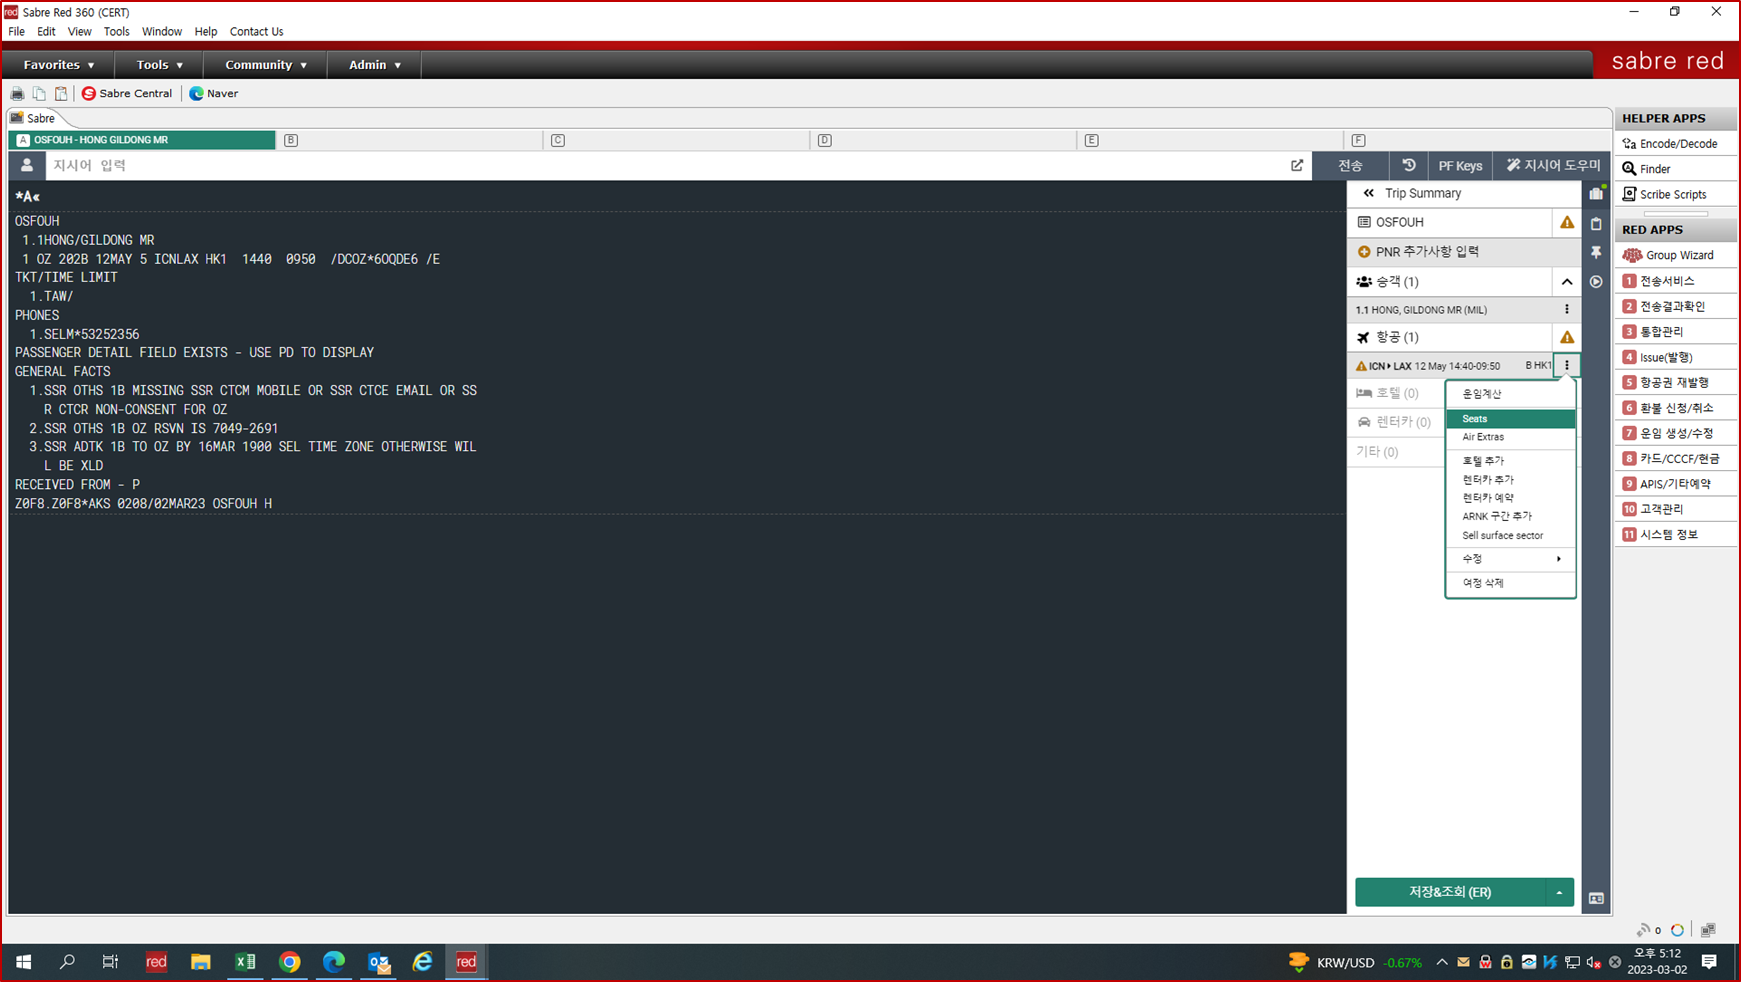Click the print icon in toolbar
Viewport: 1741px width, 982px height.
[x=17, y=93]
